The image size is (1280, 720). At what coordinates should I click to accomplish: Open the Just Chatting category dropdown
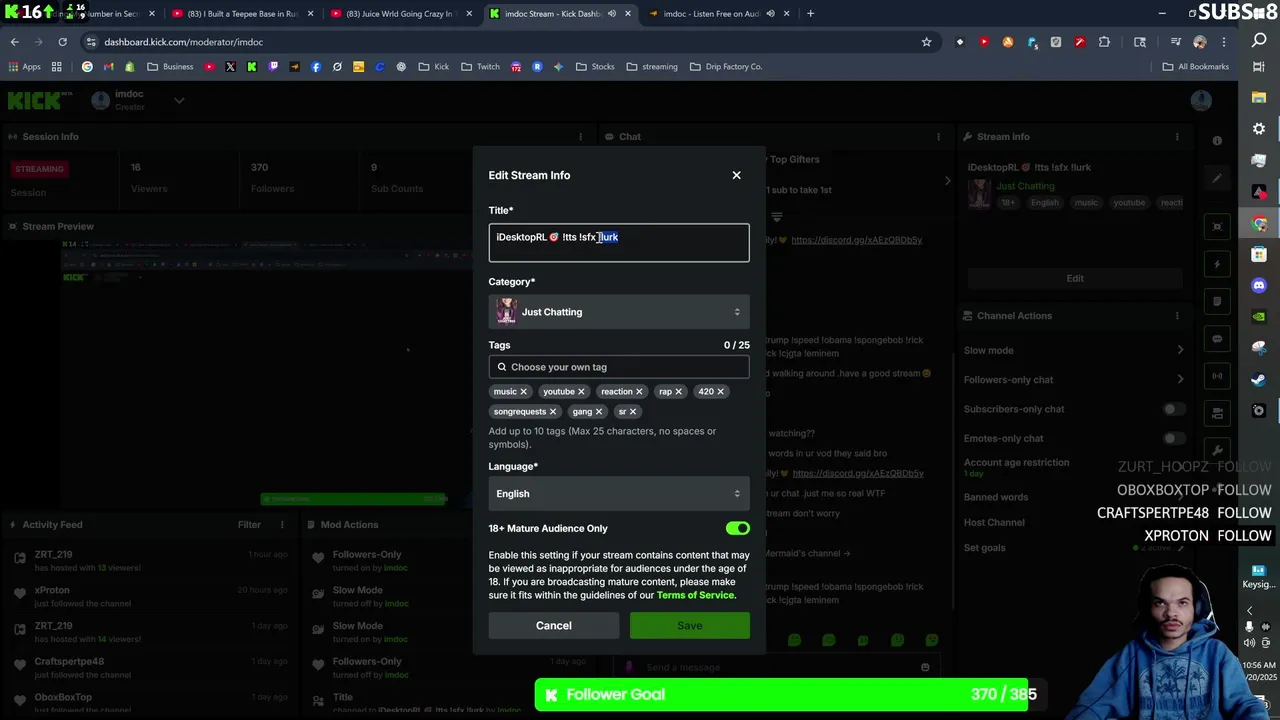619,312
